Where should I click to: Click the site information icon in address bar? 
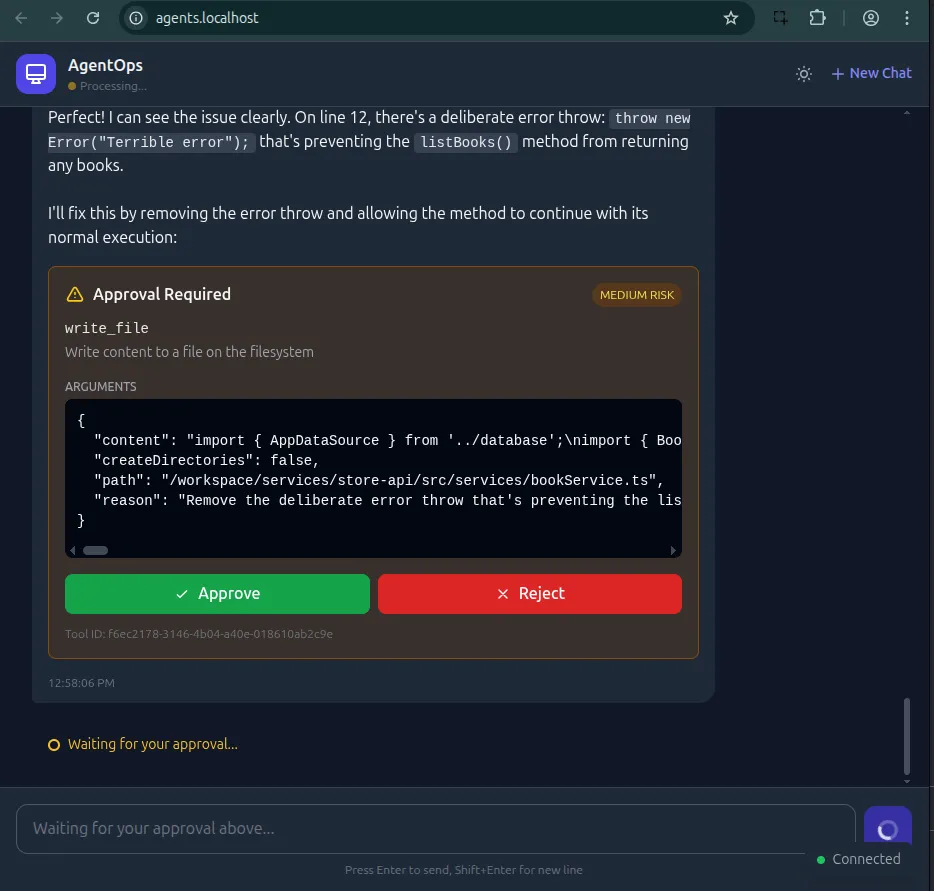[137, 18]
